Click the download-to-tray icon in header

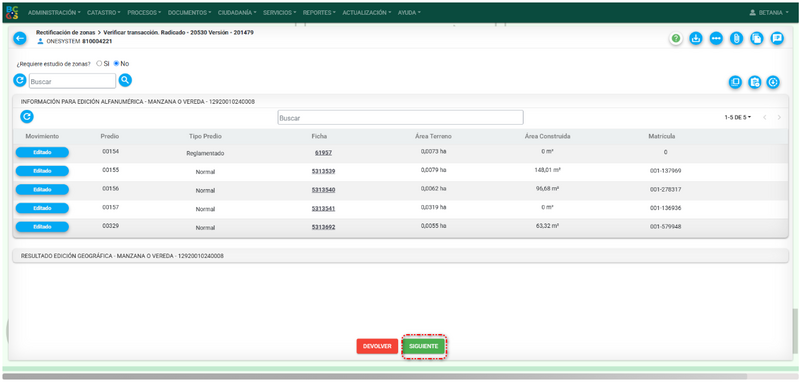tap(696, 38)
